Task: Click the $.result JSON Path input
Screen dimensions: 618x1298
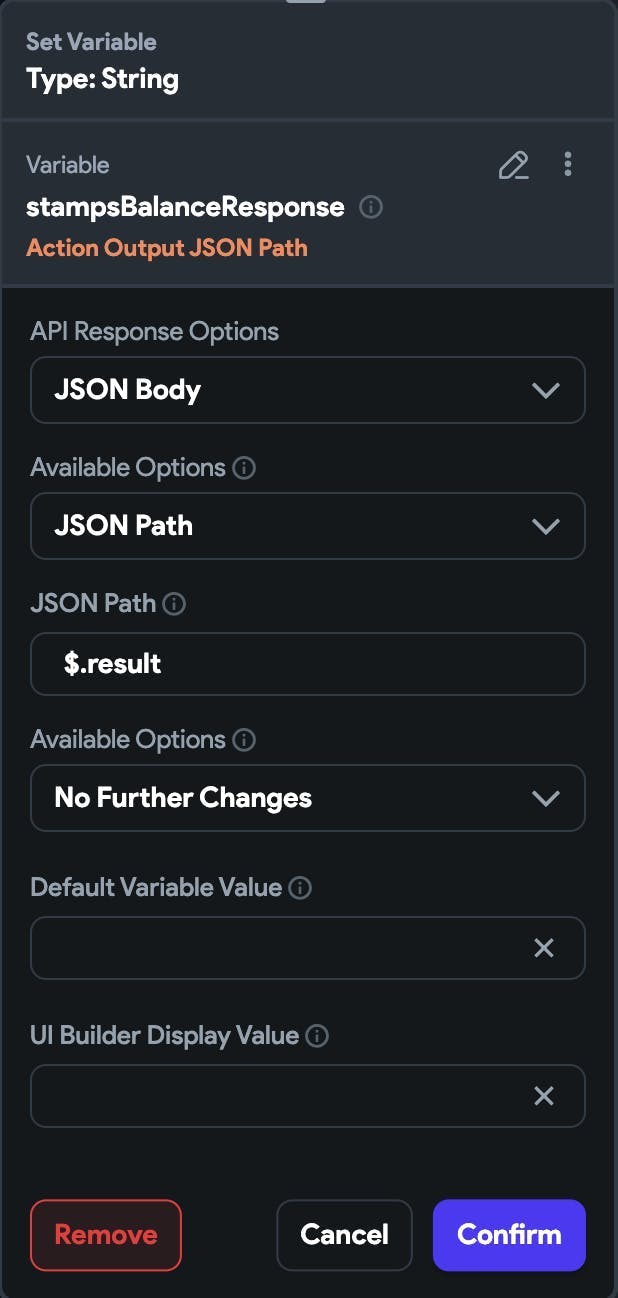Action: pyautogui.click(x=308, y=663)
